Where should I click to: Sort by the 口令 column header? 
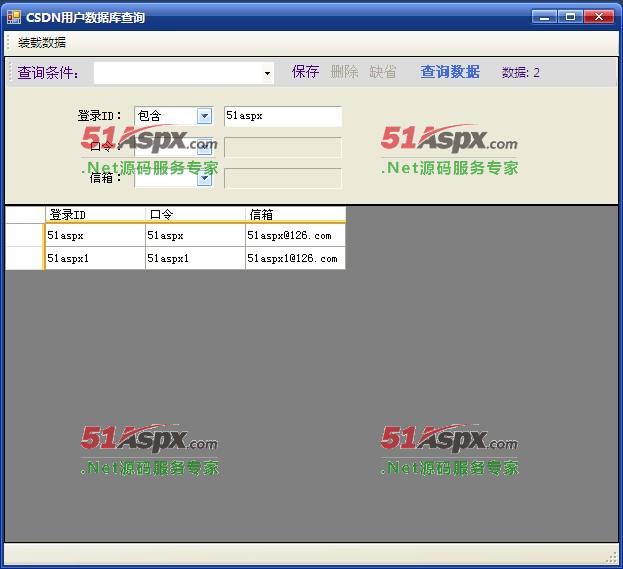pos(195,215)
